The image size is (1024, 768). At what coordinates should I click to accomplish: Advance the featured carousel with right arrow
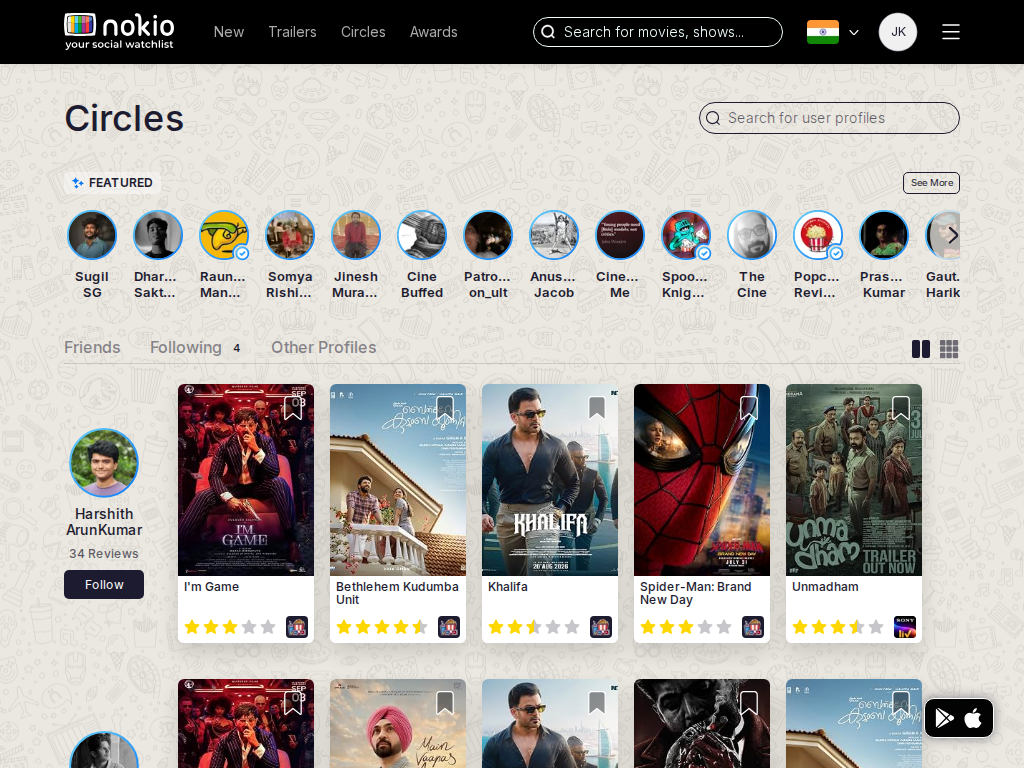(x=953, y=235)
